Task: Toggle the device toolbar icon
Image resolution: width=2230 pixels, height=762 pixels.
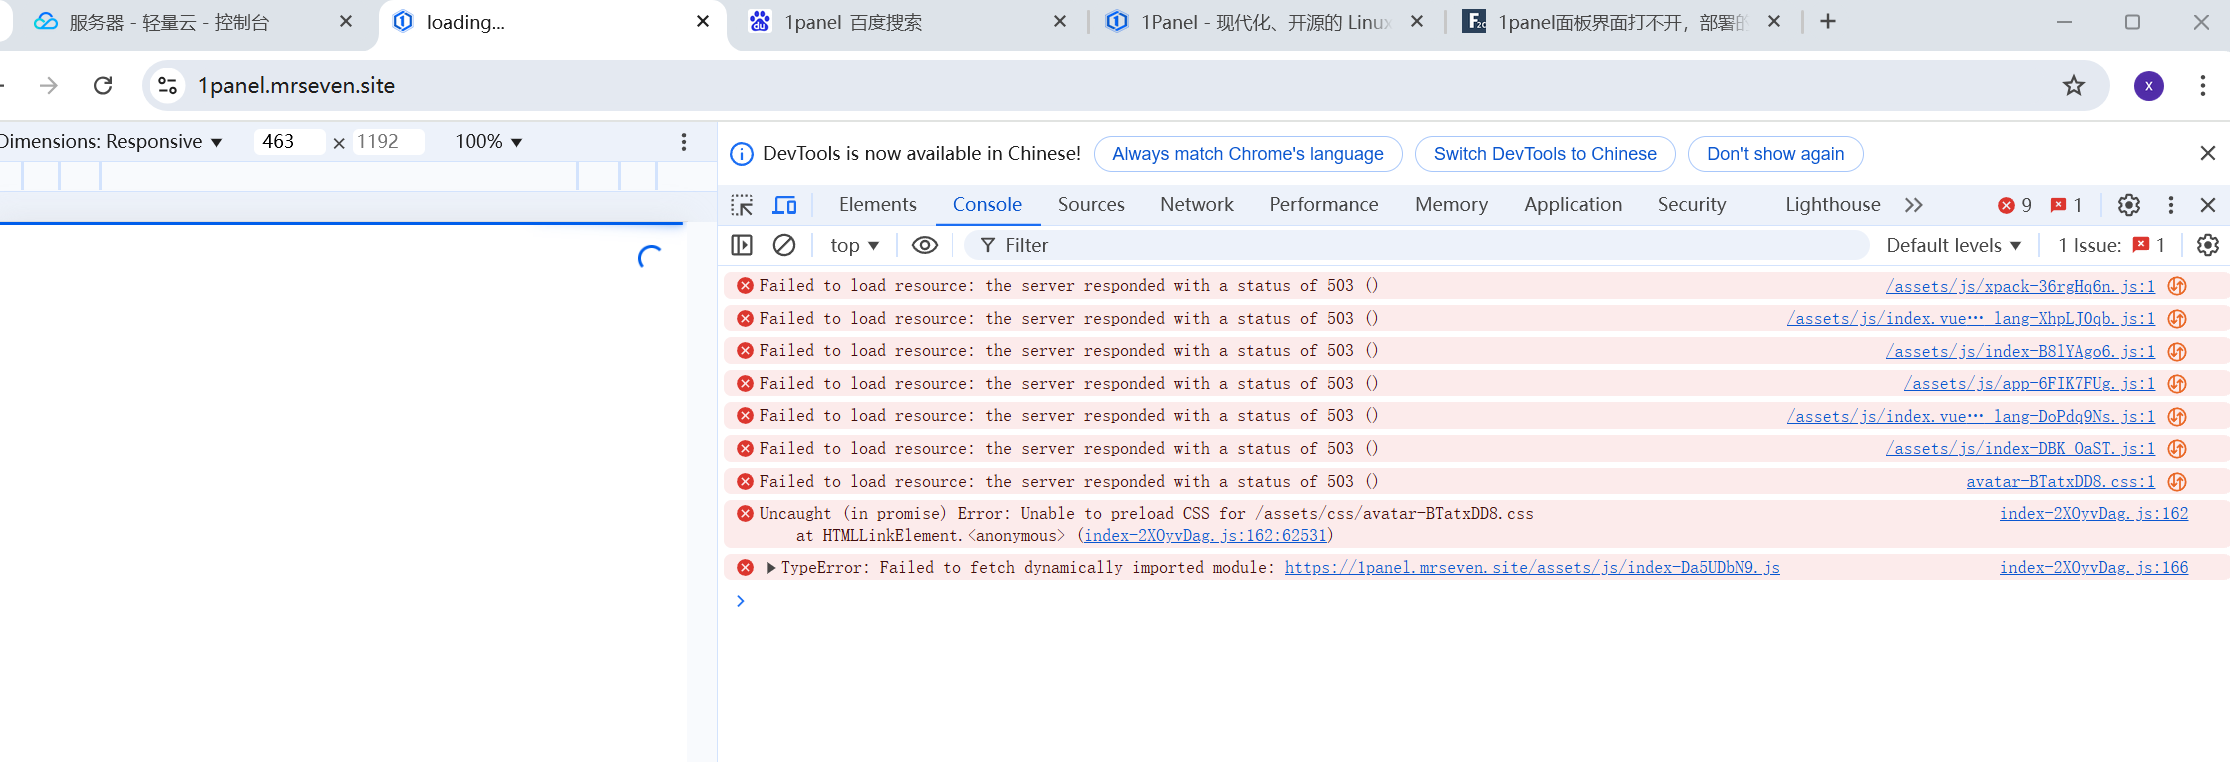Action: [x=785, y=205]
